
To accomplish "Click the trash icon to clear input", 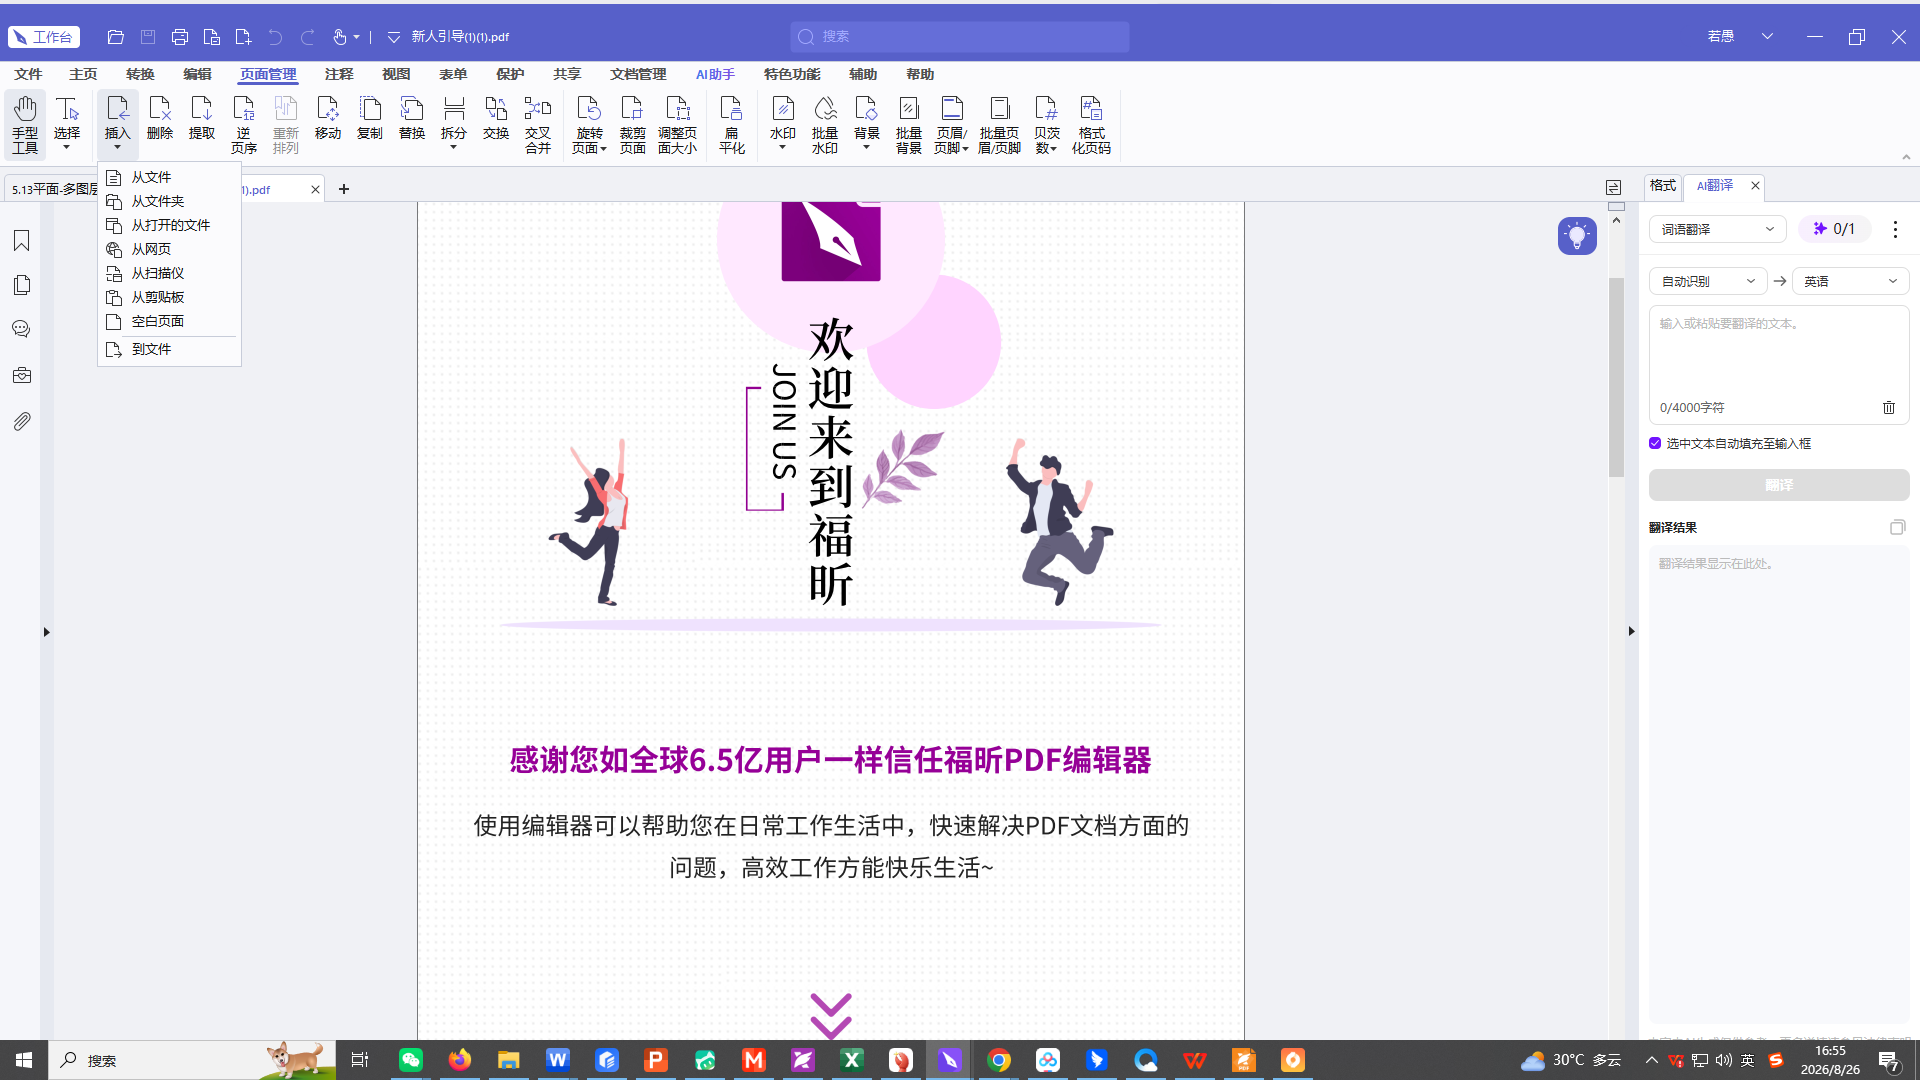I will click(1889, 407).
